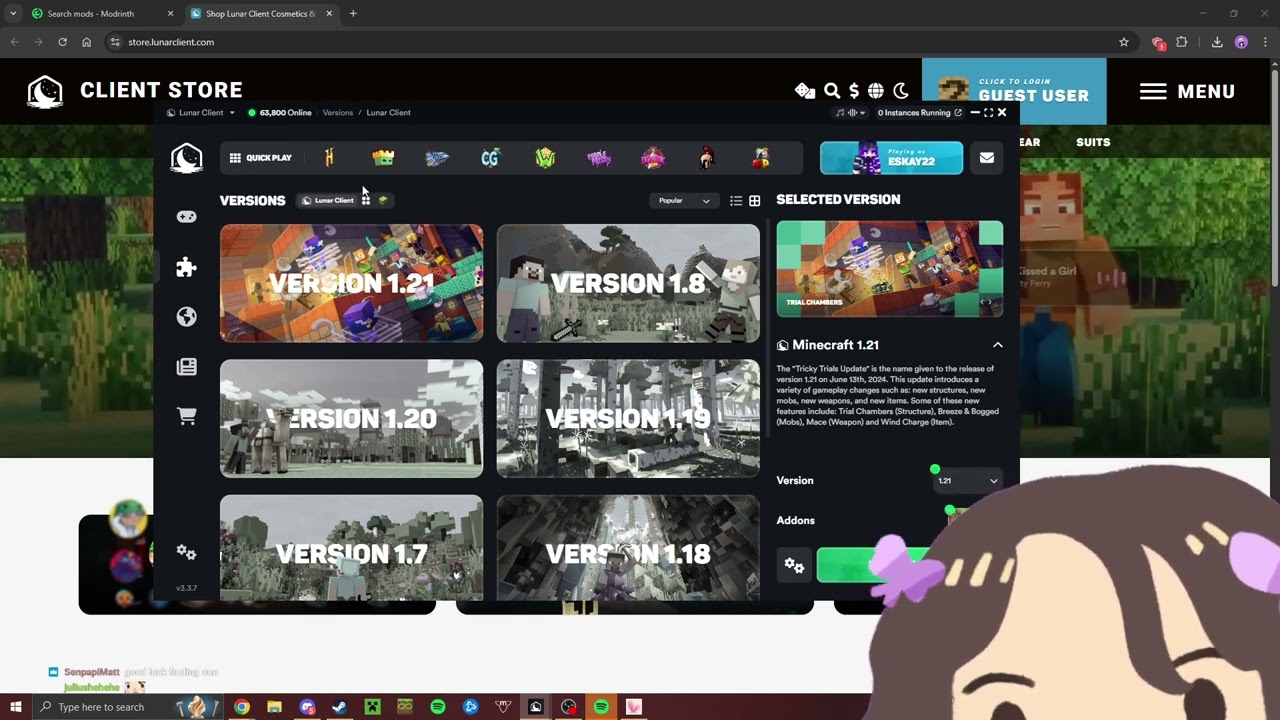
Task: Open the browser downloads icon
Action: [1217, 42]
